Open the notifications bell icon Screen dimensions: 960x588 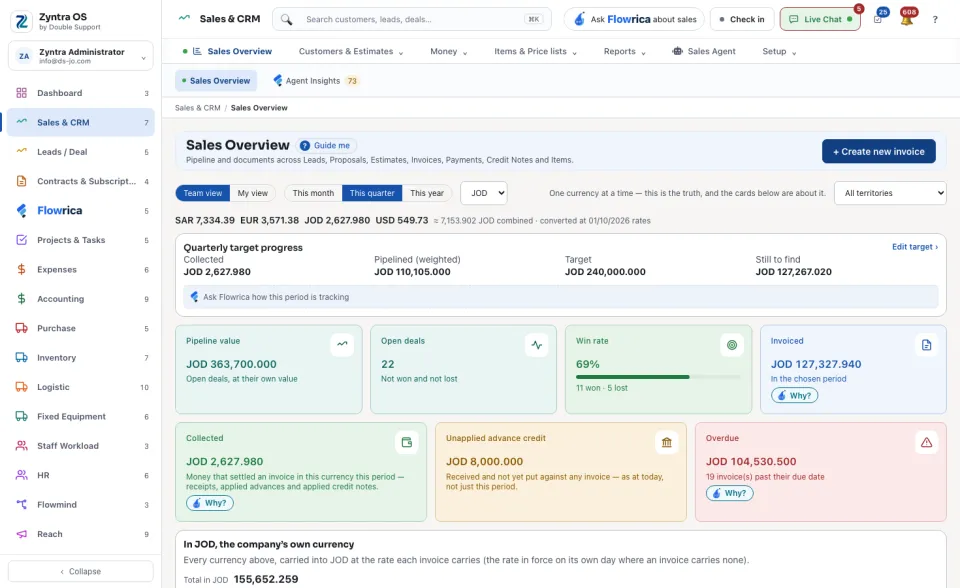pos(907,18)
